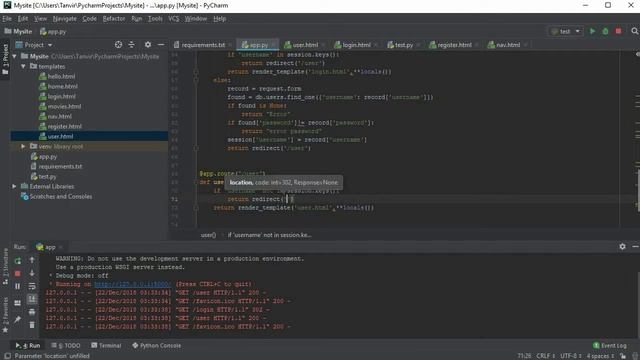Switch to register.html editor tab
This screenshot has height=360, width=640.
pos(454,45)
